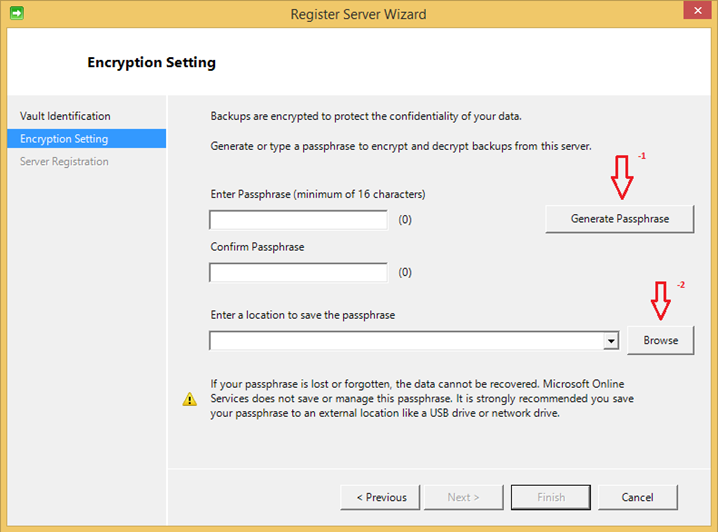
Task: Click the red arrow labeled -2
Action: click(x=660, y=300)
